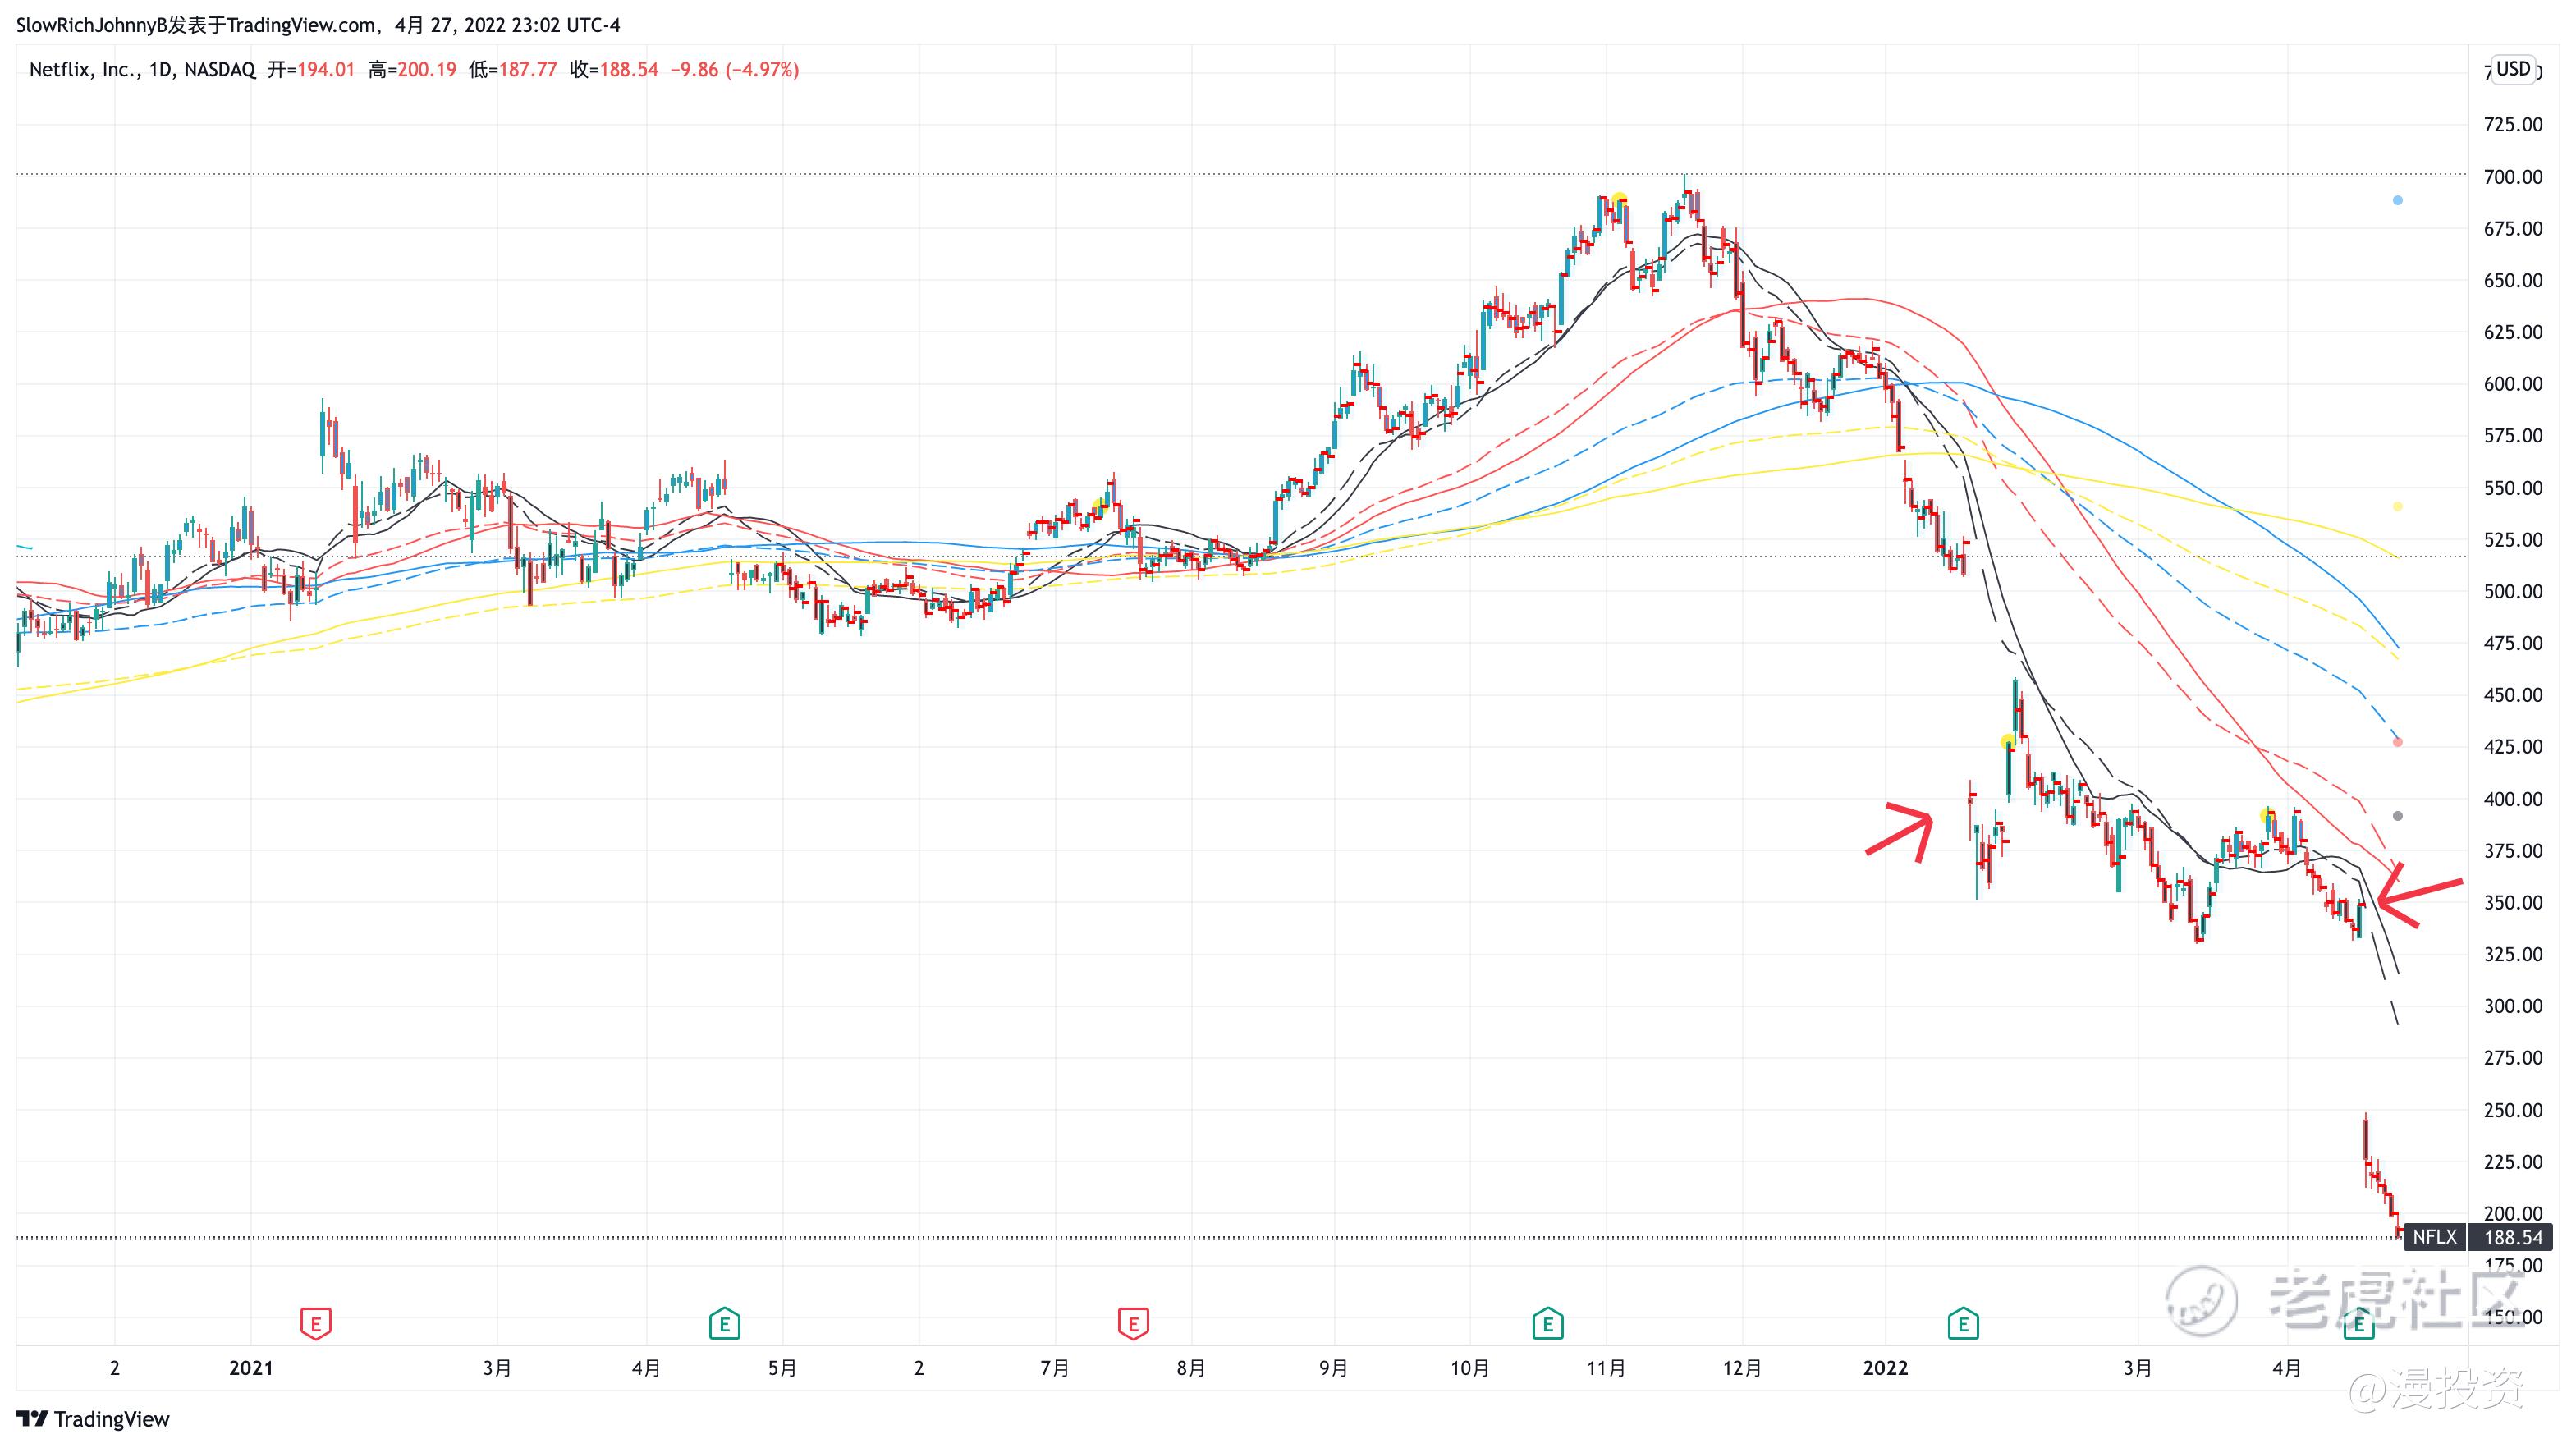Click the 300.00 price axis label
This screenshot has width=2576, height=1448.
2513,1006
